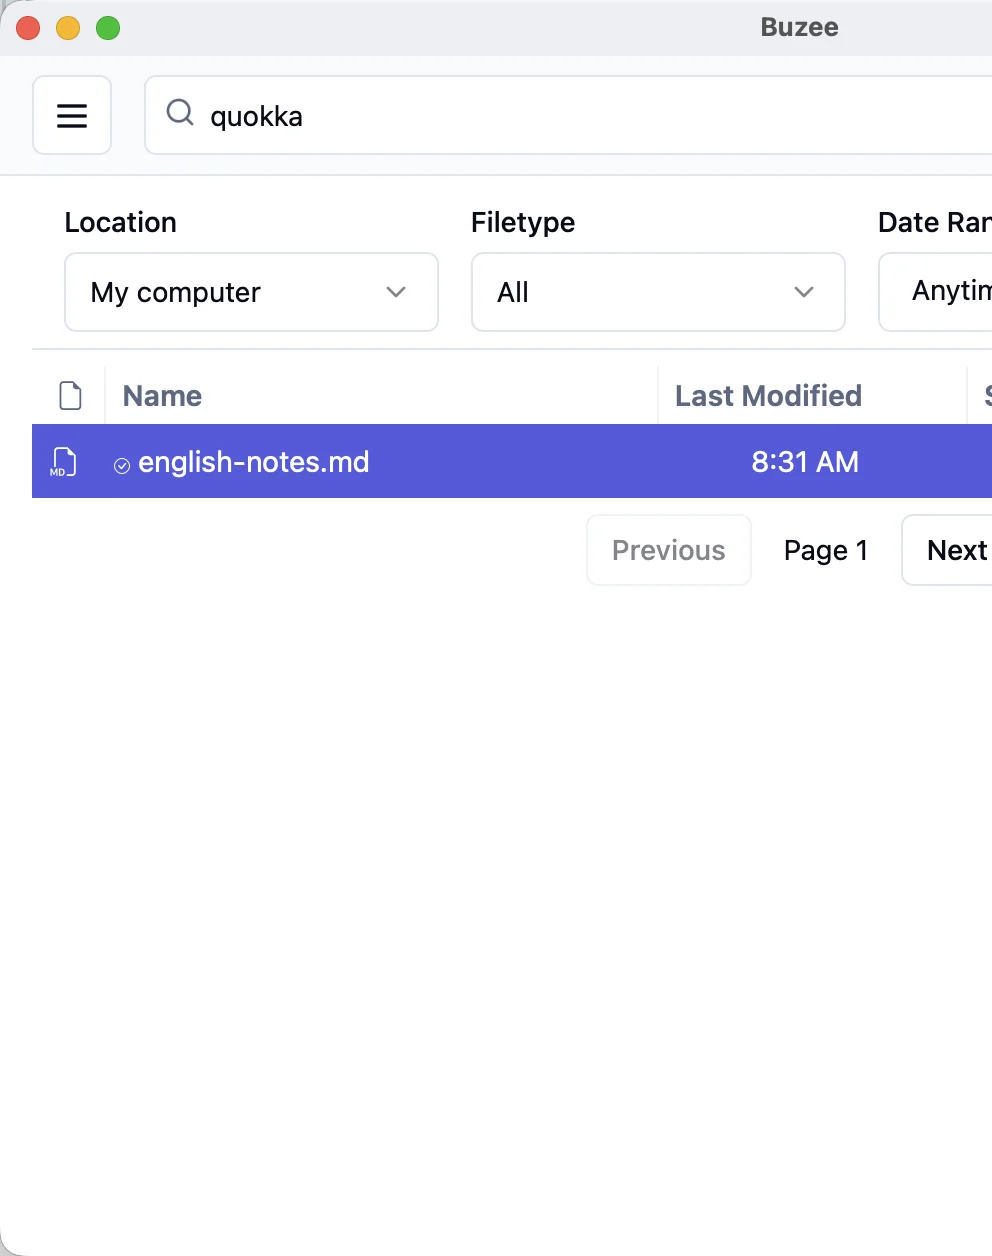This screenshot has width=992, height=1256.
Task: Open the Date Range Anytime dropdown
Action: point(935,292)
